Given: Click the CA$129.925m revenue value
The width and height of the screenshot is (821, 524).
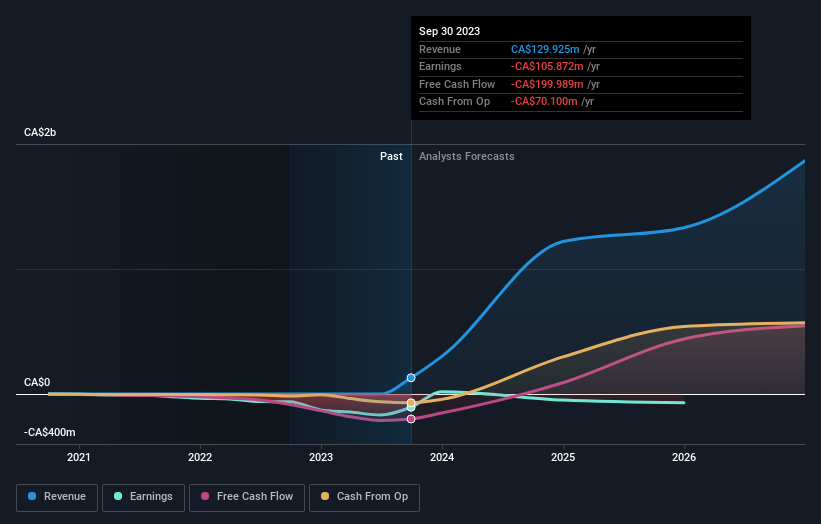Looking at the screenshot, I should [x=545, y=49].
